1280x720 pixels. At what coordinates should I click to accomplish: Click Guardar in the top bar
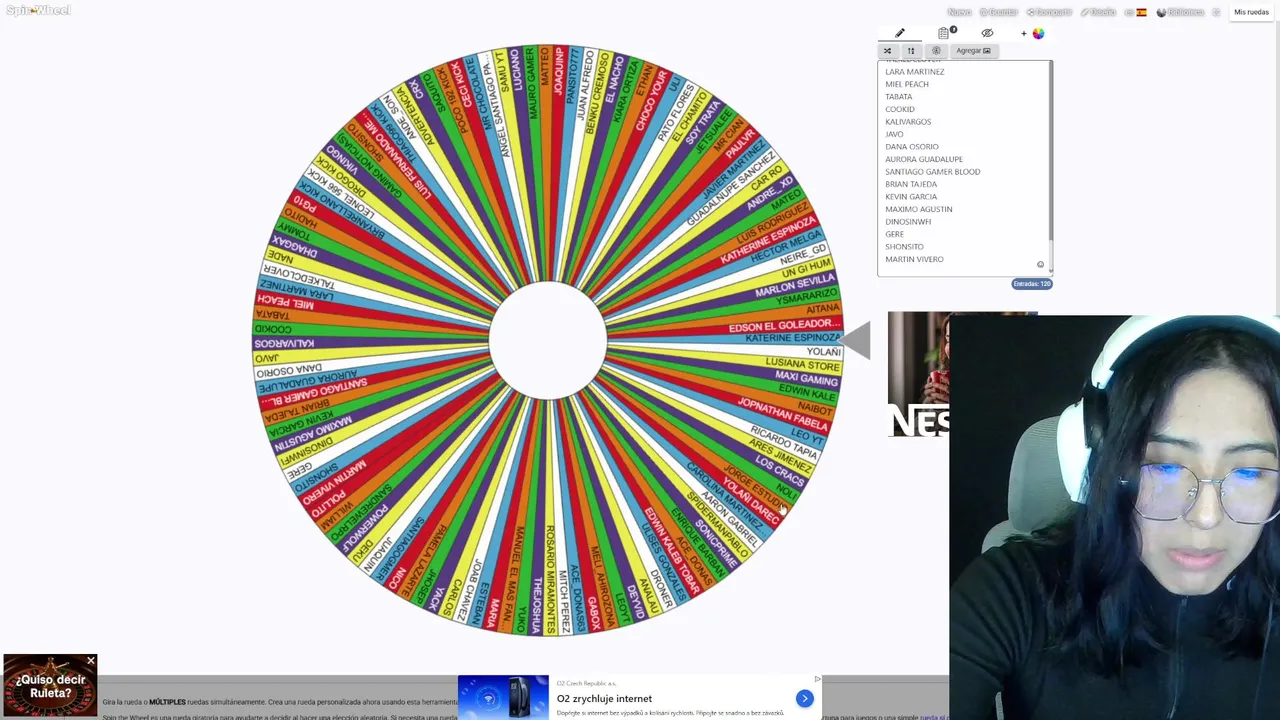point(998,12)
